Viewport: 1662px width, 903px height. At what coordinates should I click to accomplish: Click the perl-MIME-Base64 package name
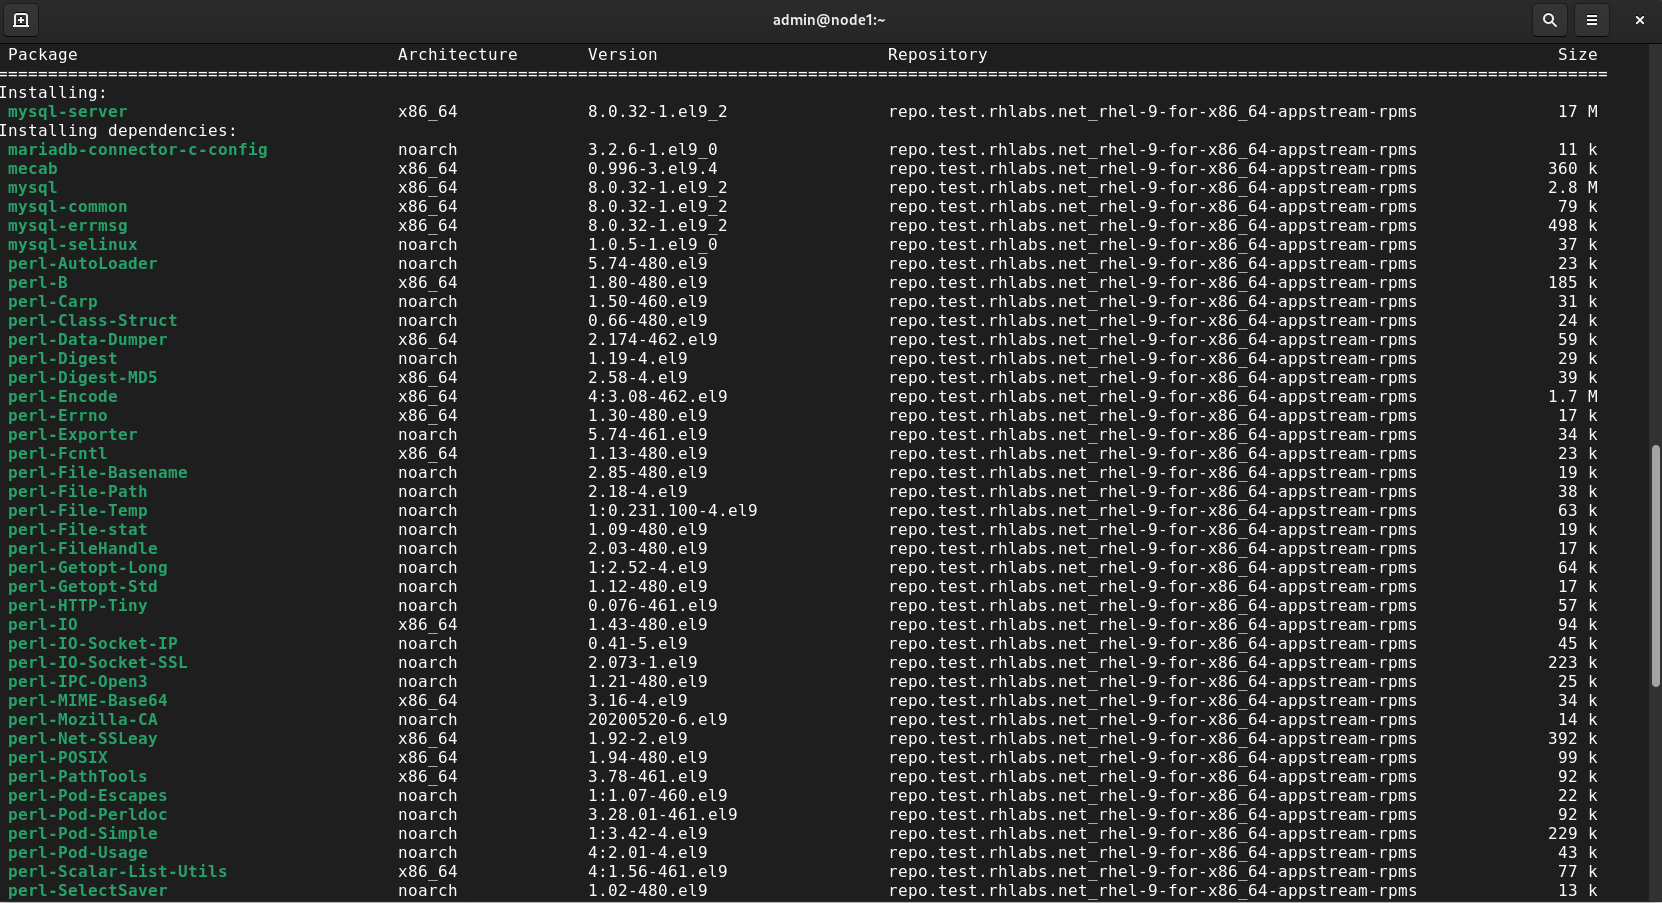(88, 701)
